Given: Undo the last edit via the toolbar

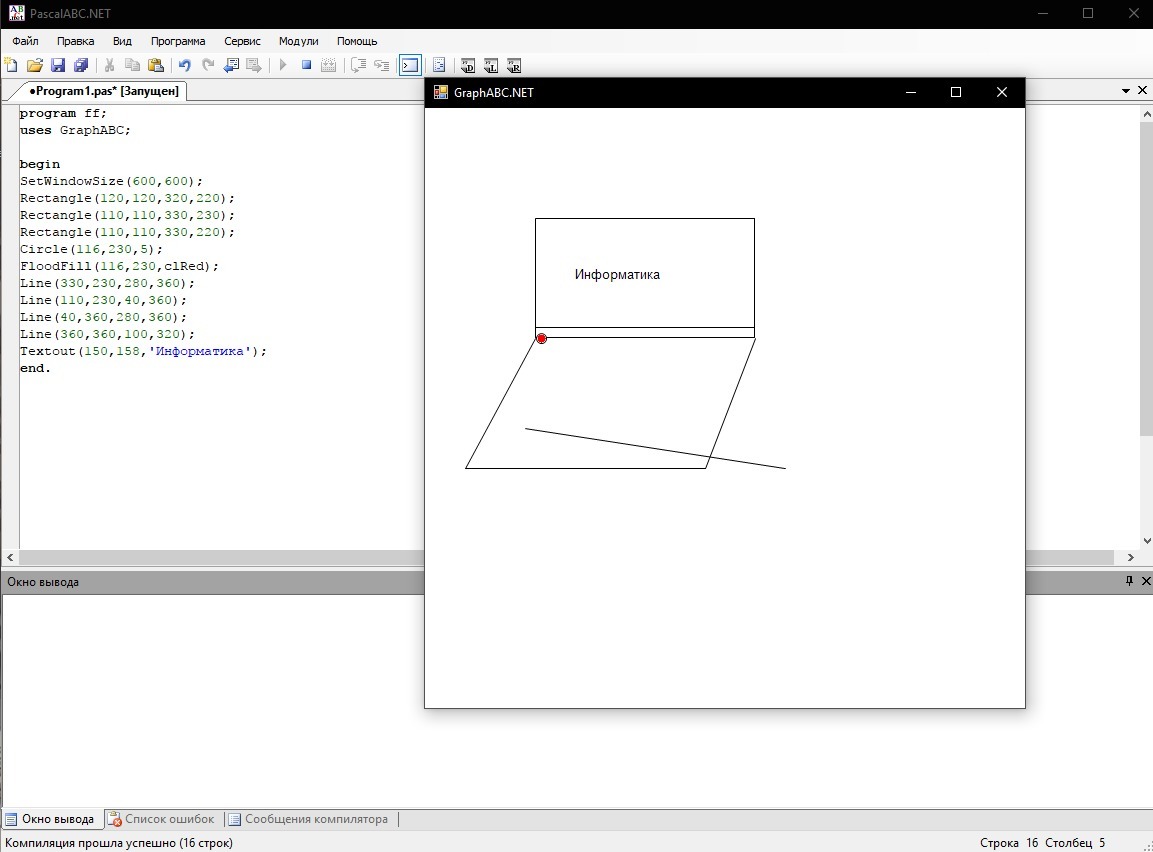Looking at the screenshot, I should 184,66.
